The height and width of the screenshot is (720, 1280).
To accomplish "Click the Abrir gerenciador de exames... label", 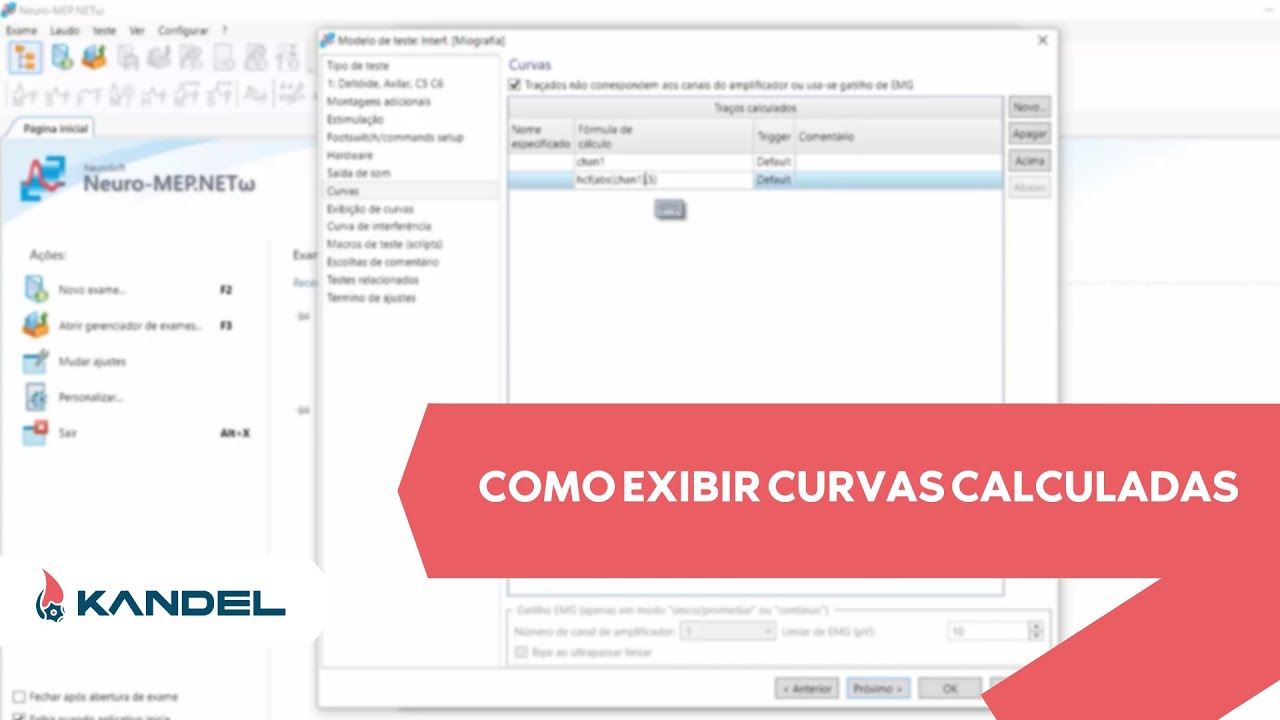I will (131, 326).
